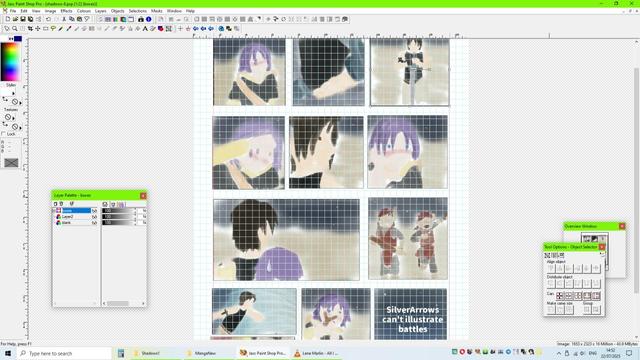Click the padlock icon in toolbar
Screen dimensions: 640x360
pyautogui.click(x=141, y=19)
